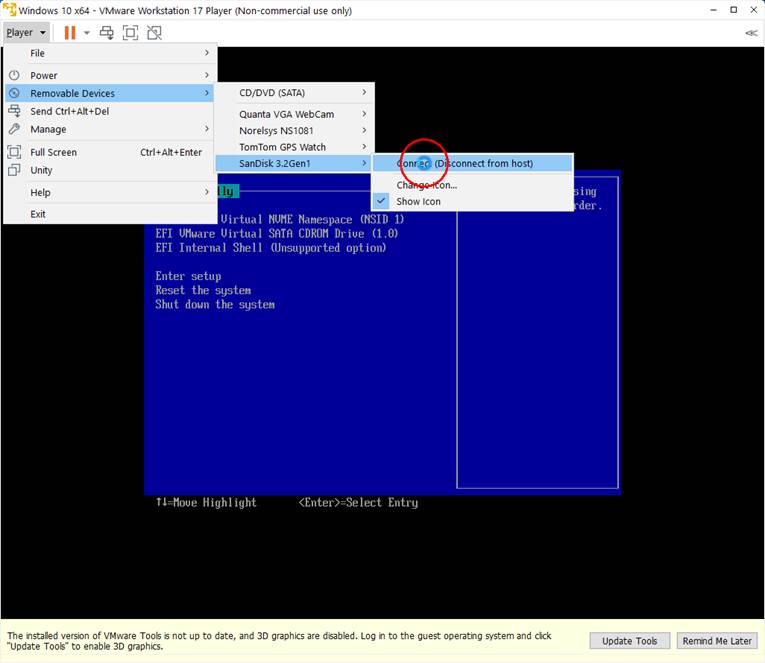Click Send Ctrl+Alt+Del toolbar icon
Image resolution: width=765 pixels, height=663 pixels.
click(106, 32)
